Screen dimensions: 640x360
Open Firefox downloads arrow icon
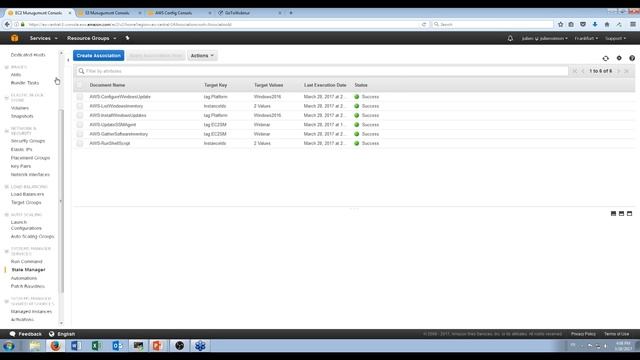coord(595,24)
